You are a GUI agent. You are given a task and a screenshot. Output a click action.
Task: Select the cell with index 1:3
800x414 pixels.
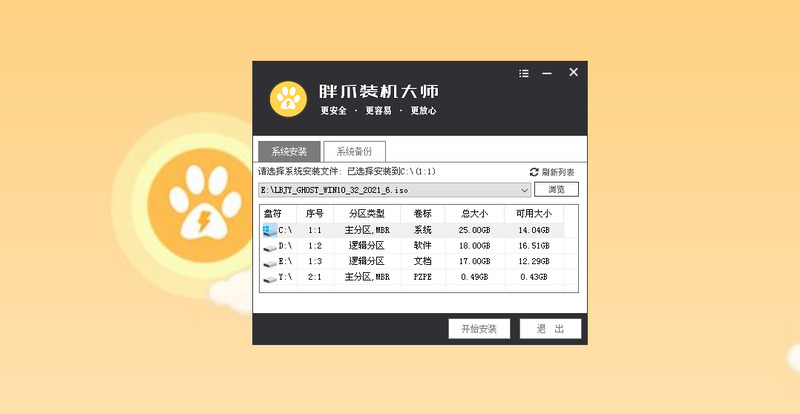315,261
